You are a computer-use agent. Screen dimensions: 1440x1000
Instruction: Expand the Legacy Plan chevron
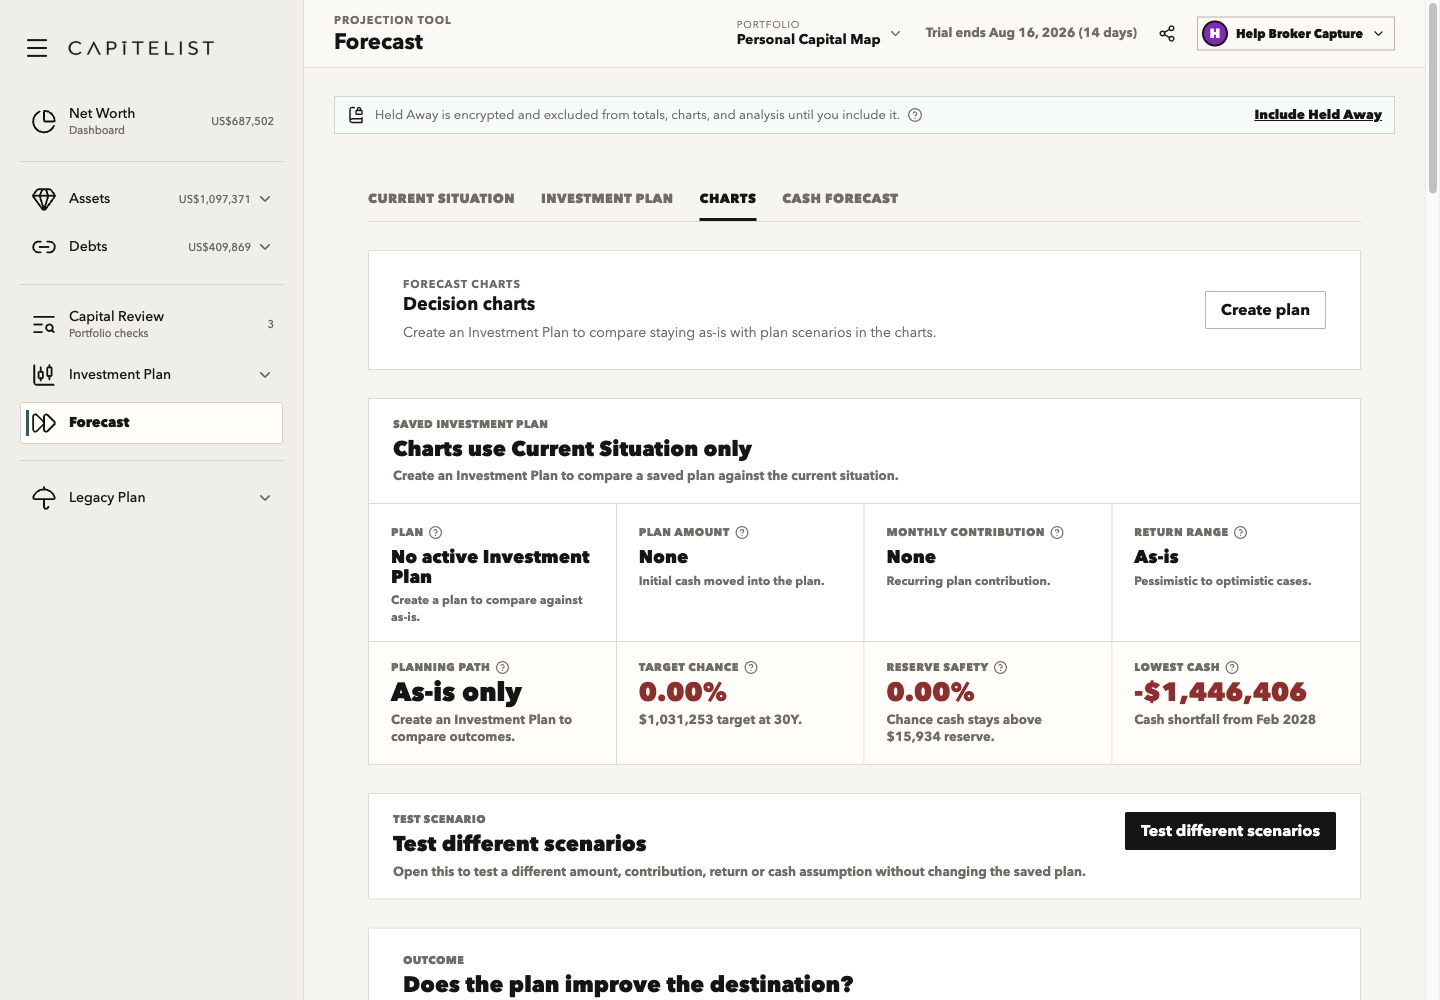point(265,498)
